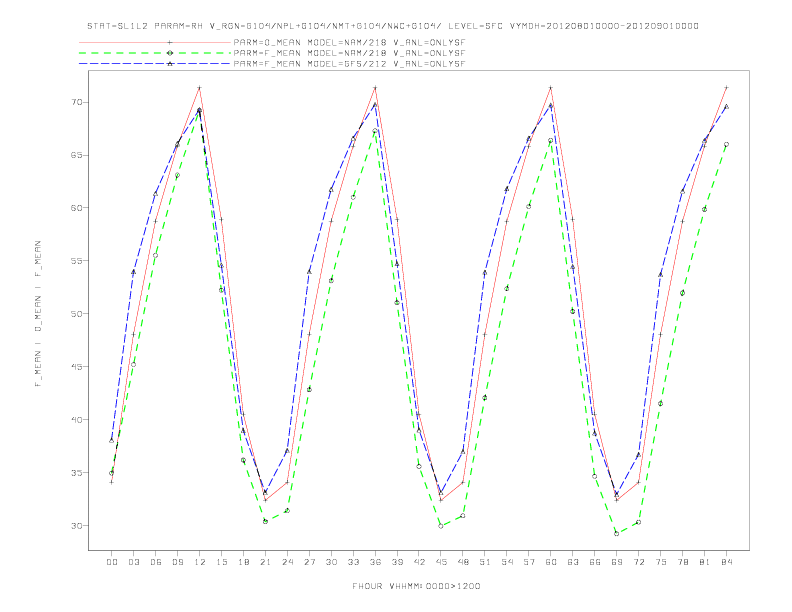
Task: Click the x-axis forecast hour label 72
Action: (638, 562)
